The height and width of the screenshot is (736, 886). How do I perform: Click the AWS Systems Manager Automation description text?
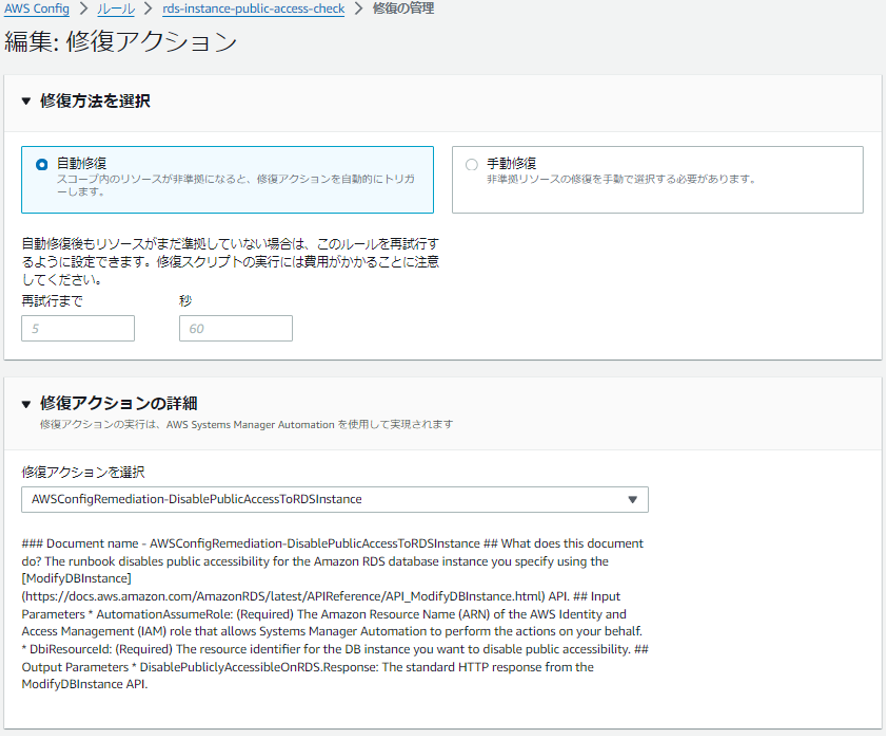click(x=246, y=424)
